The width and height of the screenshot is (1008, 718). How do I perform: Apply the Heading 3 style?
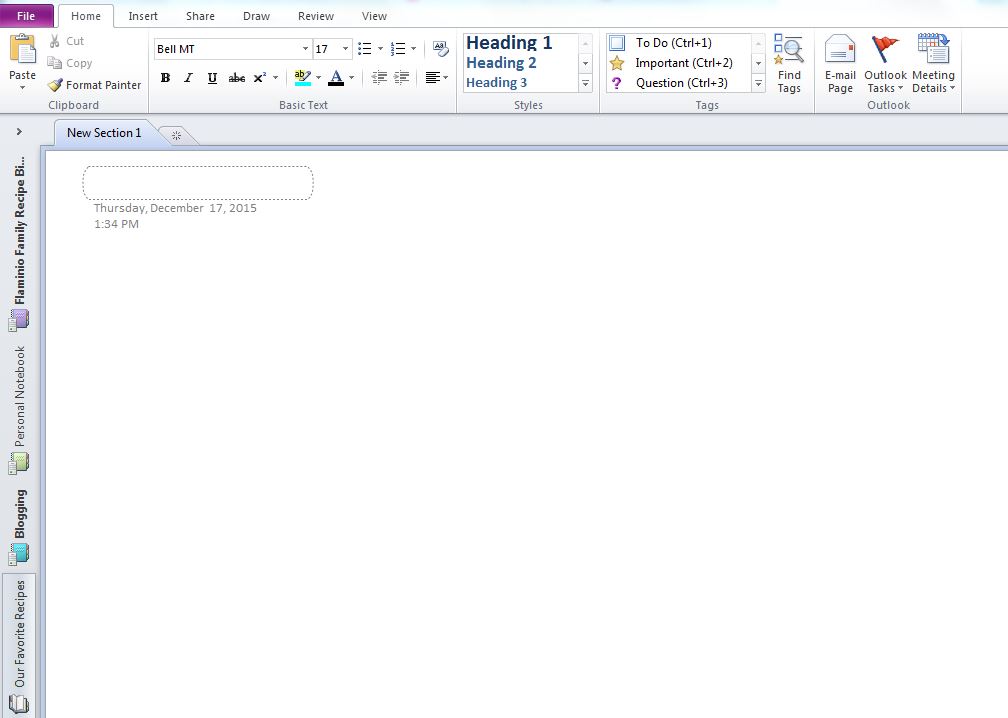point(496,83)
